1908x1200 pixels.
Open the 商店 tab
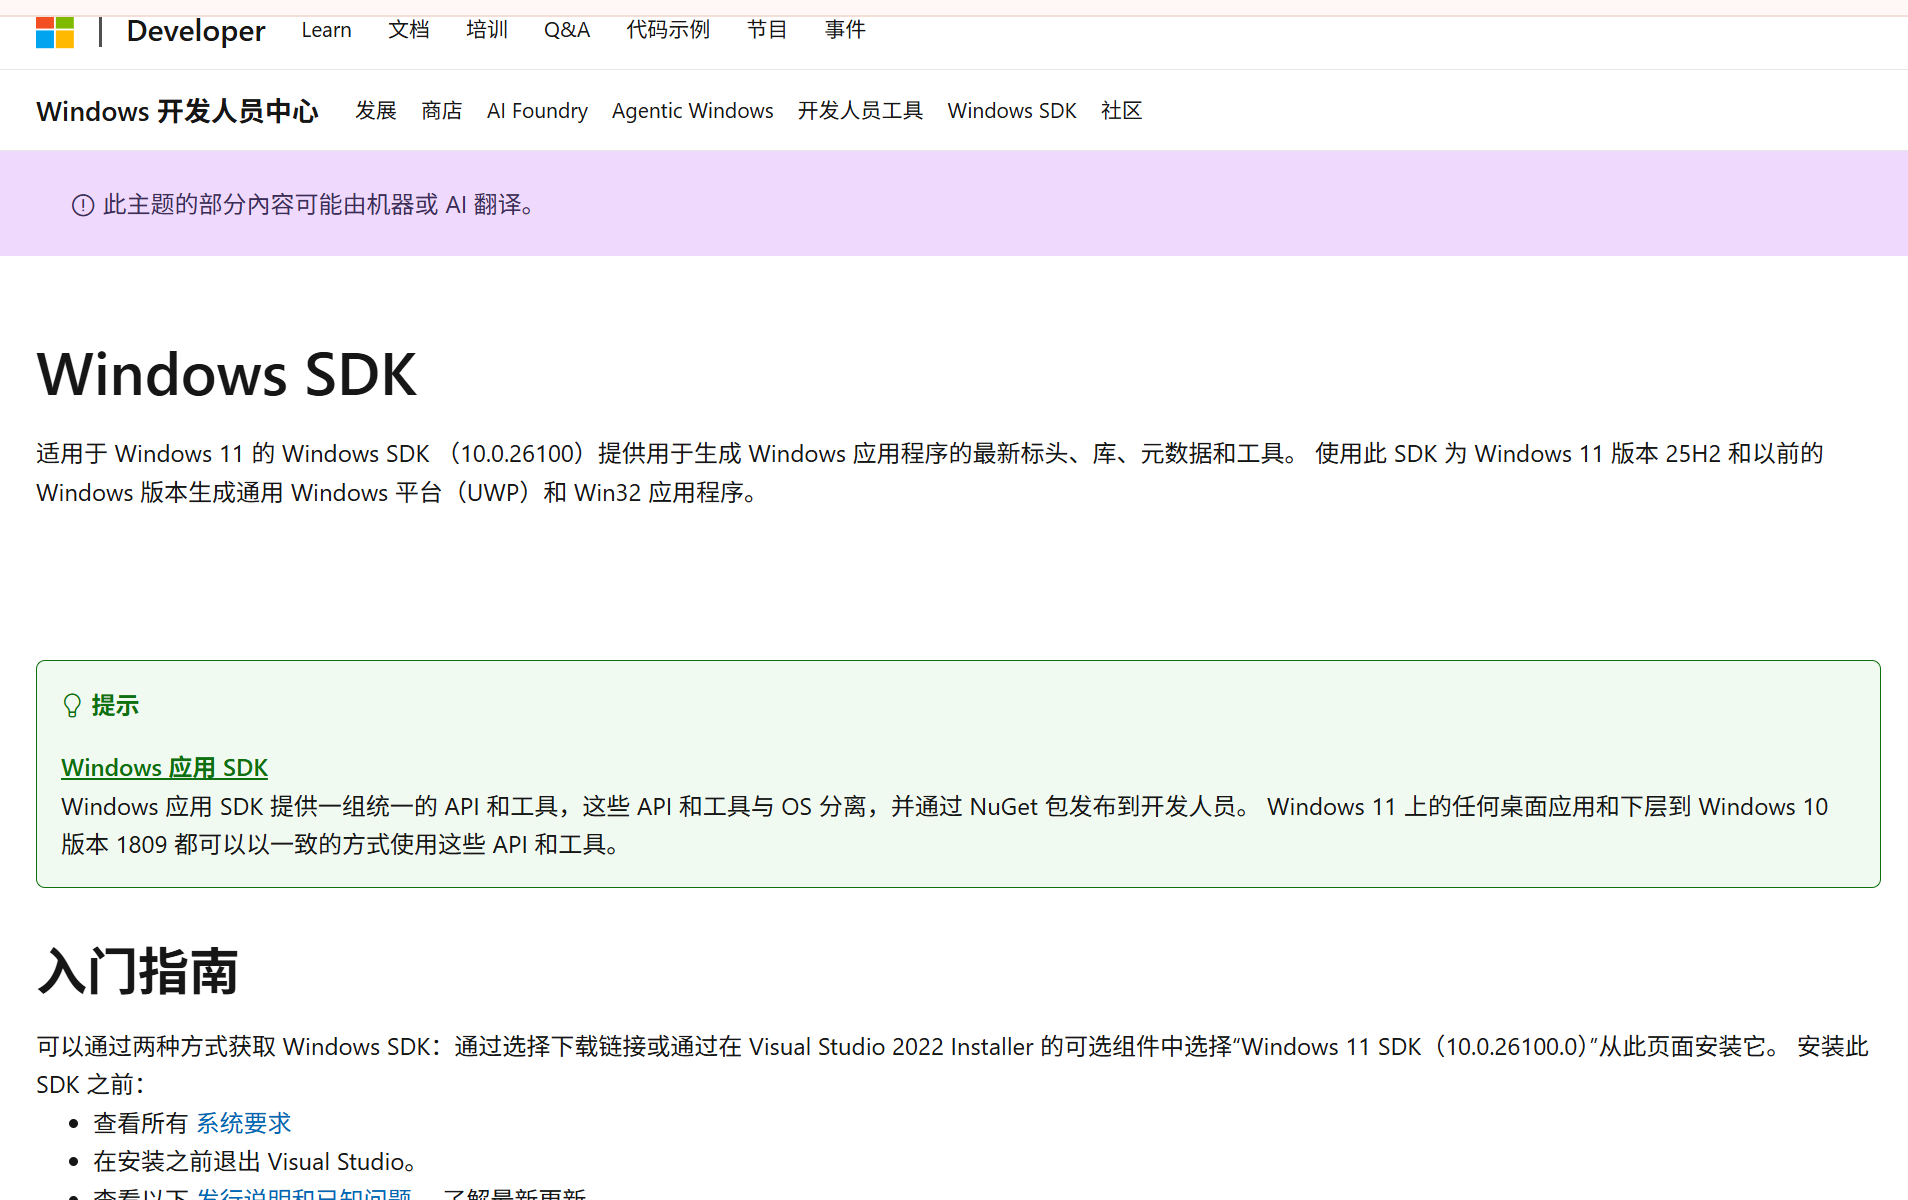tap(442, 111)
